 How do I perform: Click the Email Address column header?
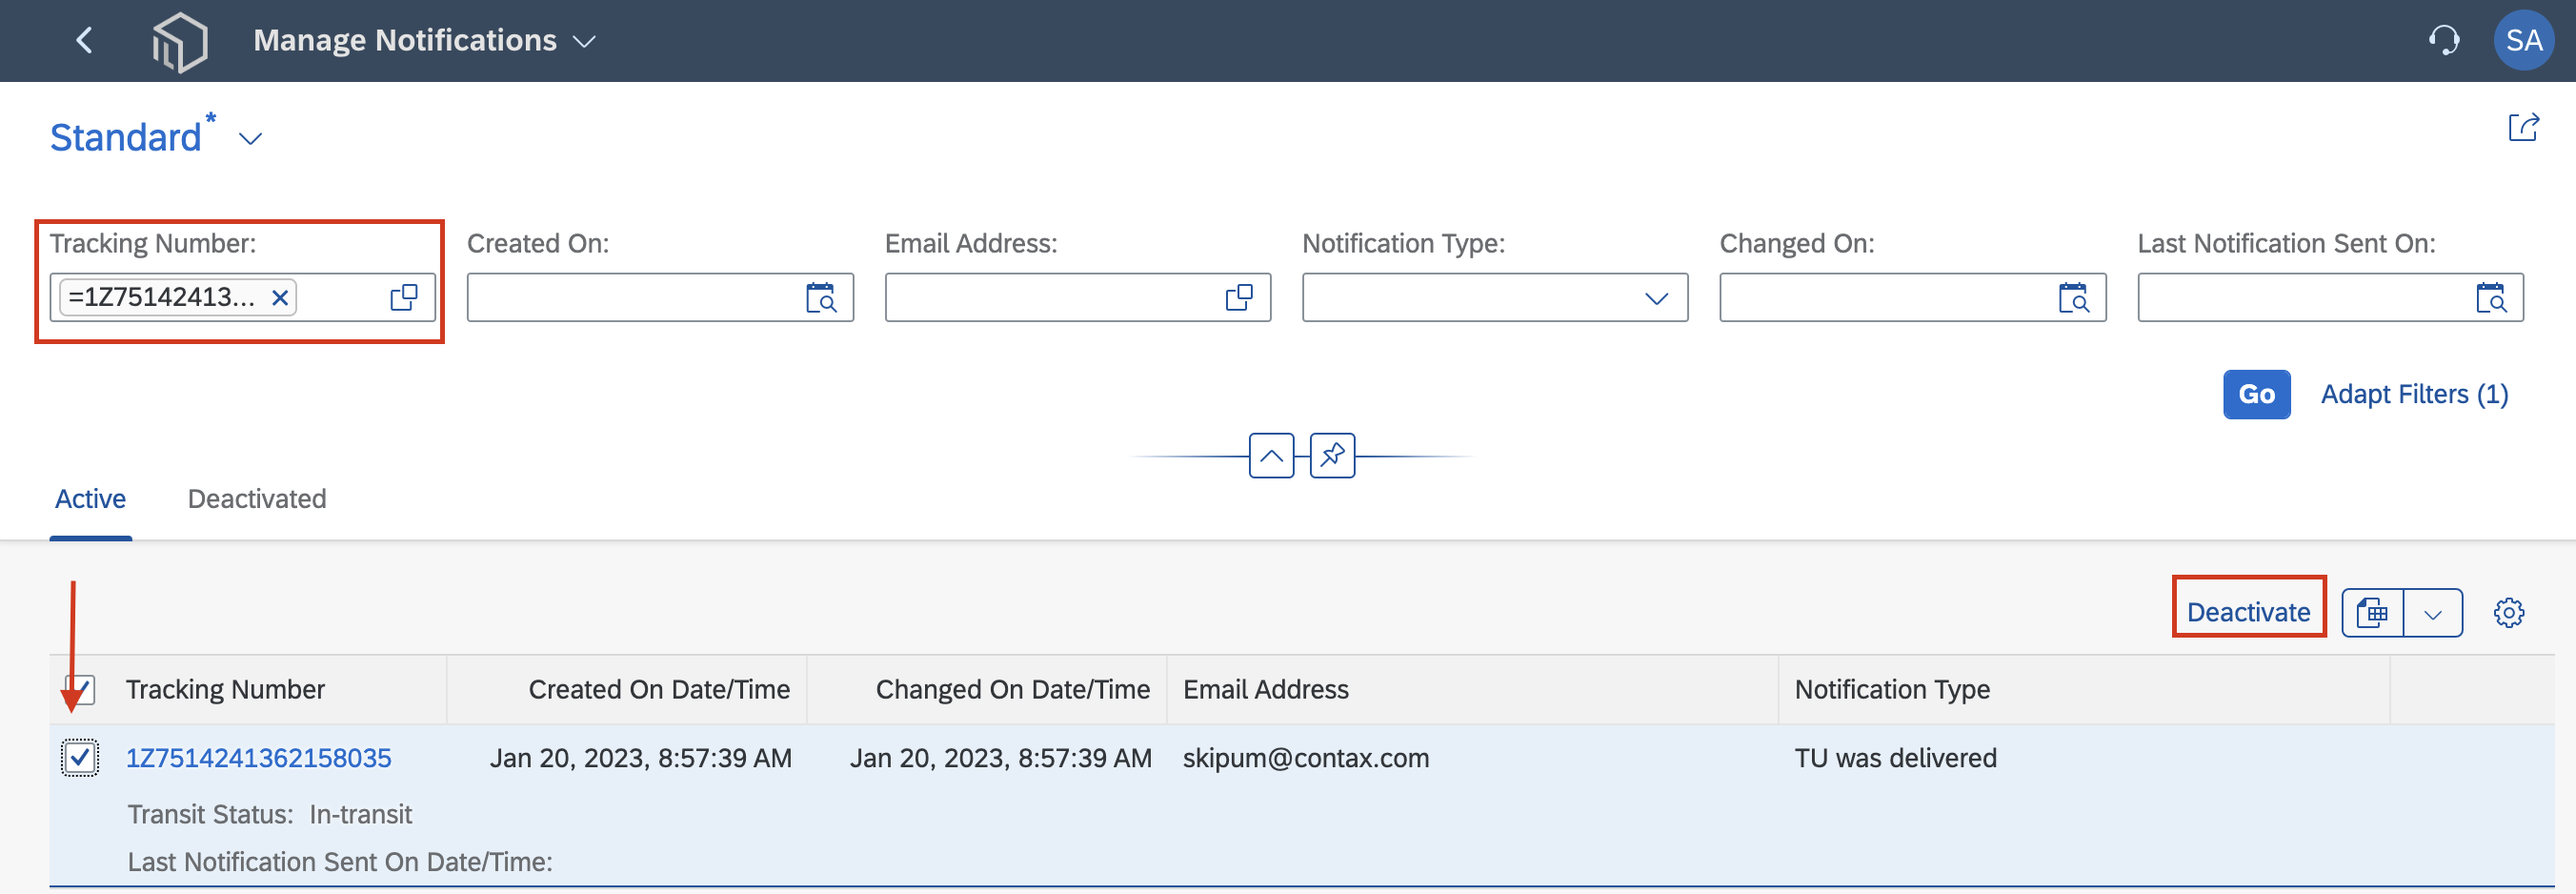click(1265, 689)
